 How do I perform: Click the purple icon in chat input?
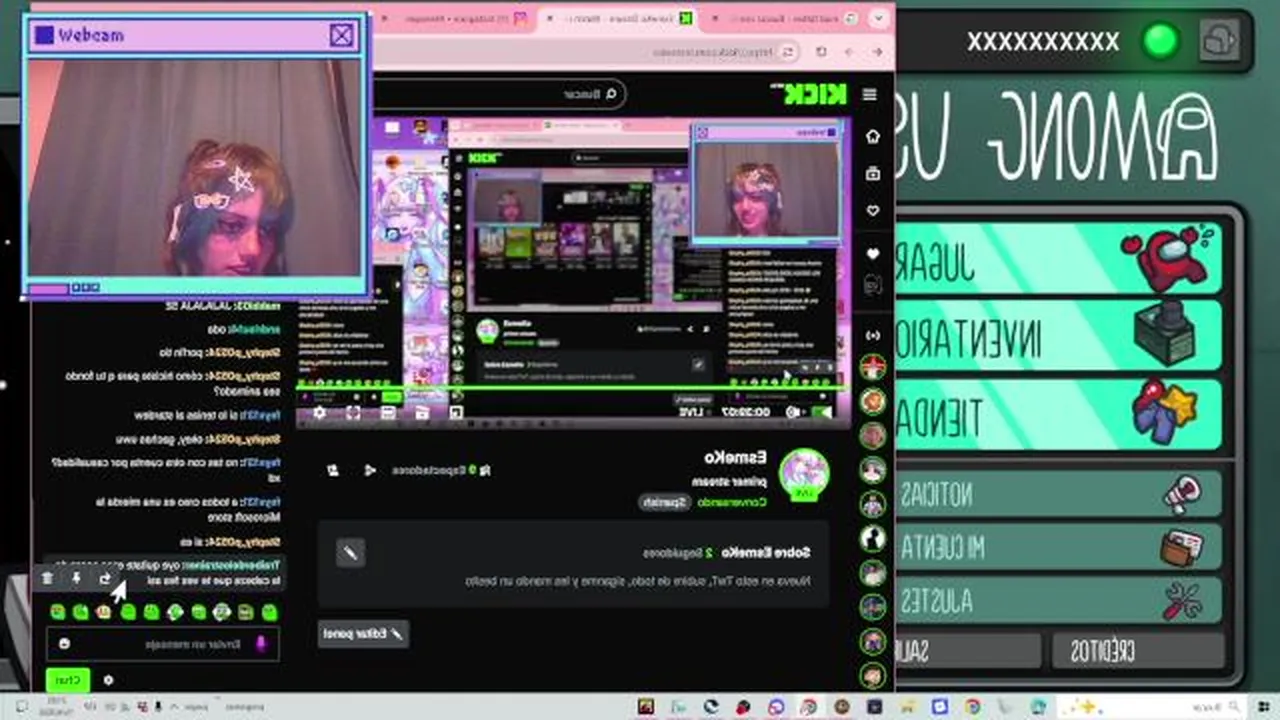[262, 644]
